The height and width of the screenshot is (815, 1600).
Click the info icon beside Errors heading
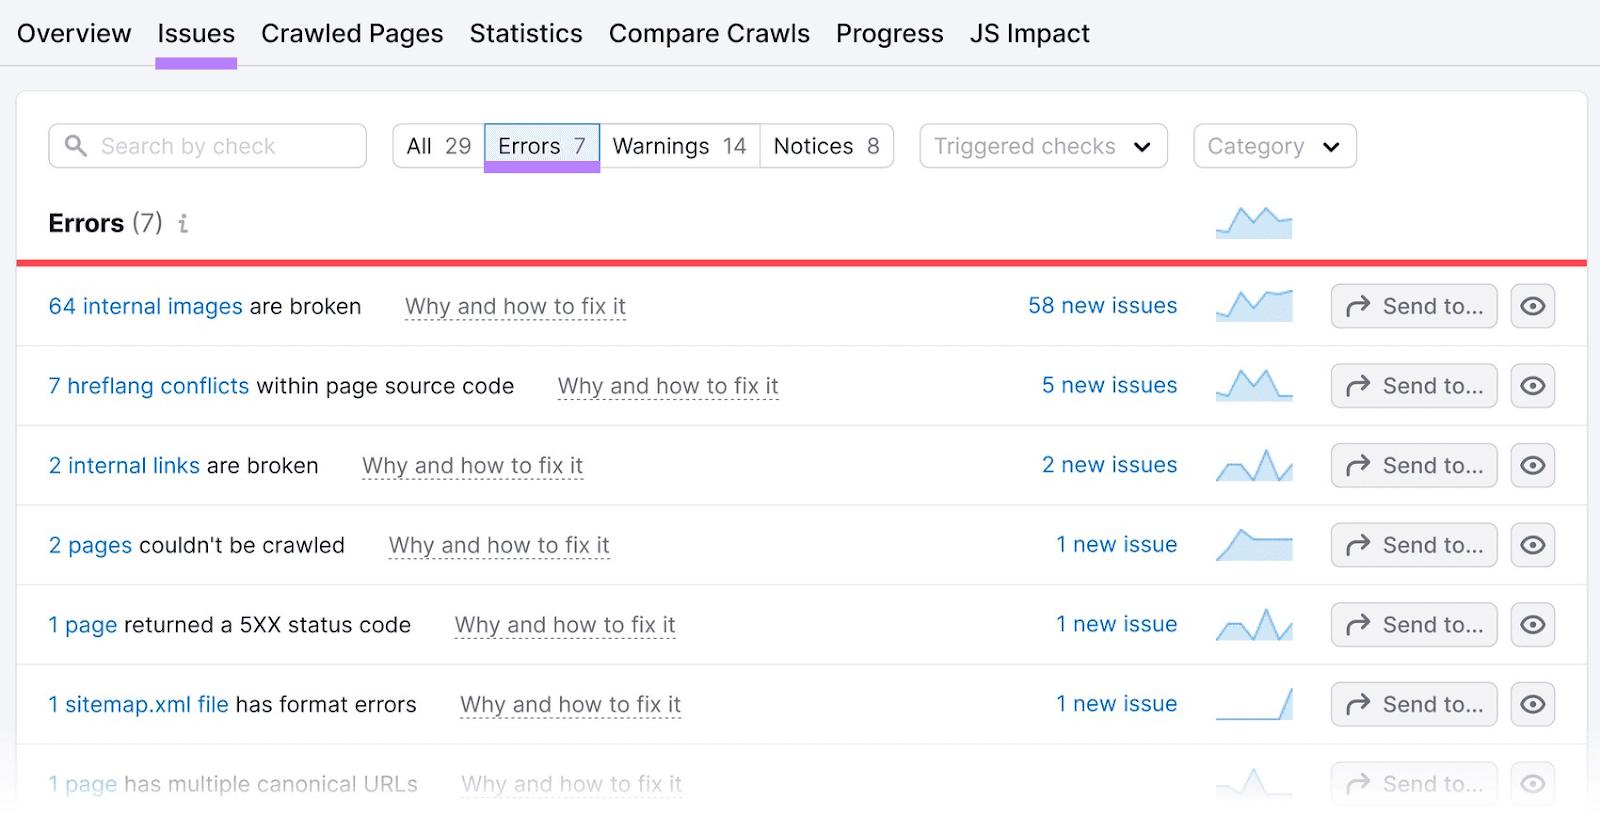183,224
